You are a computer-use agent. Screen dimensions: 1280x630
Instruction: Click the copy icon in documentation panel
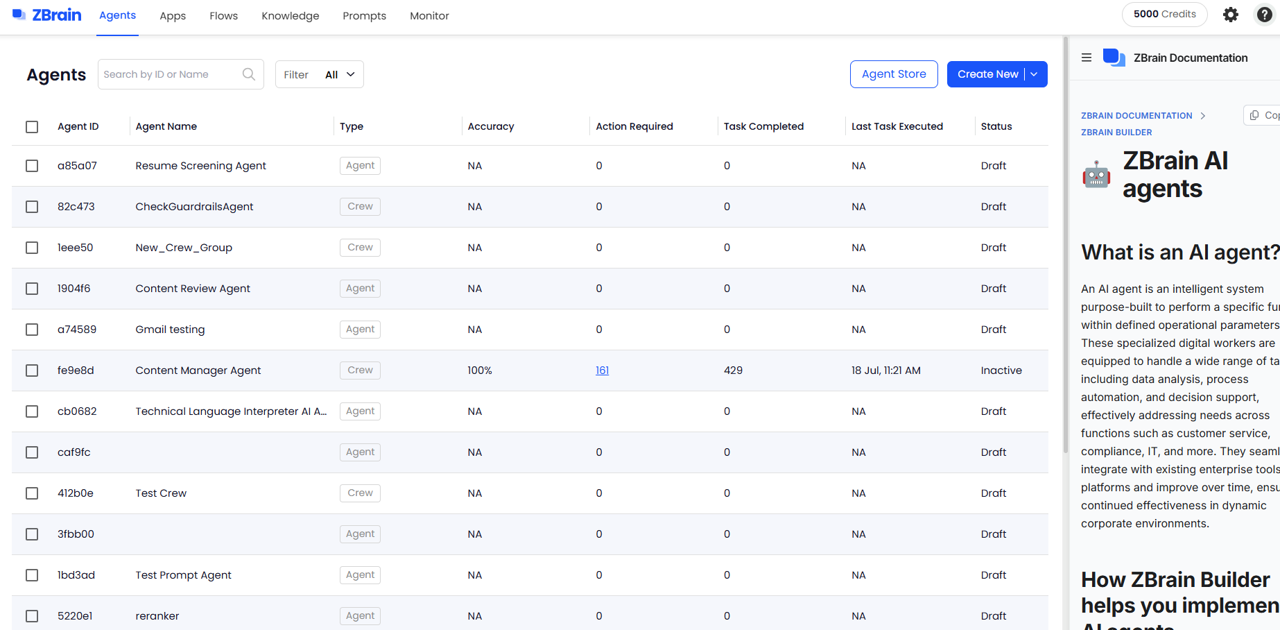coord(1255,115)
